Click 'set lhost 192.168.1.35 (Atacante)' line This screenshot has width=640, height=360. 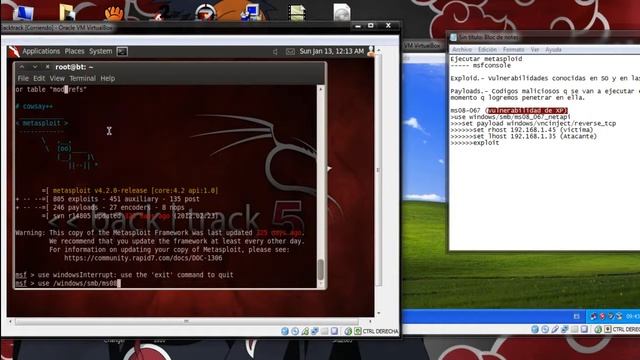point(523,136)
